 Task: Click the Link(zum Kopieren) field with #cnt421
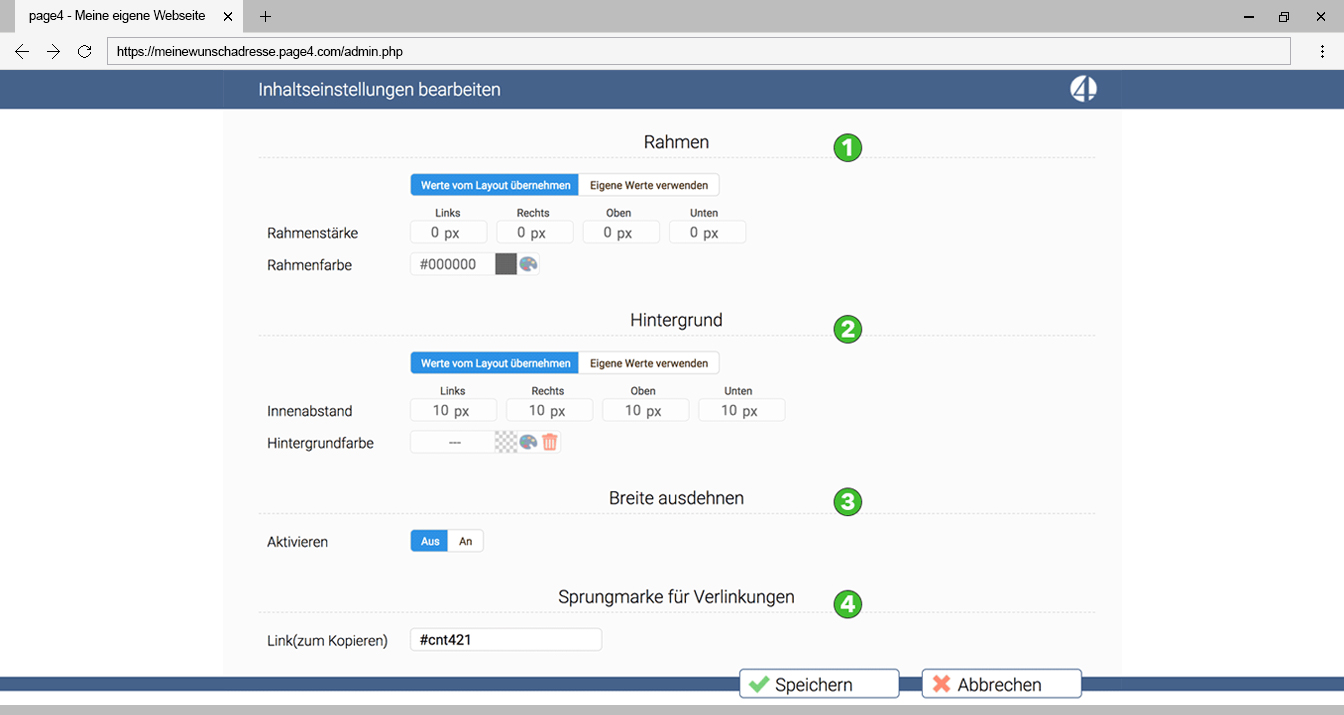(x=505, y=640)
